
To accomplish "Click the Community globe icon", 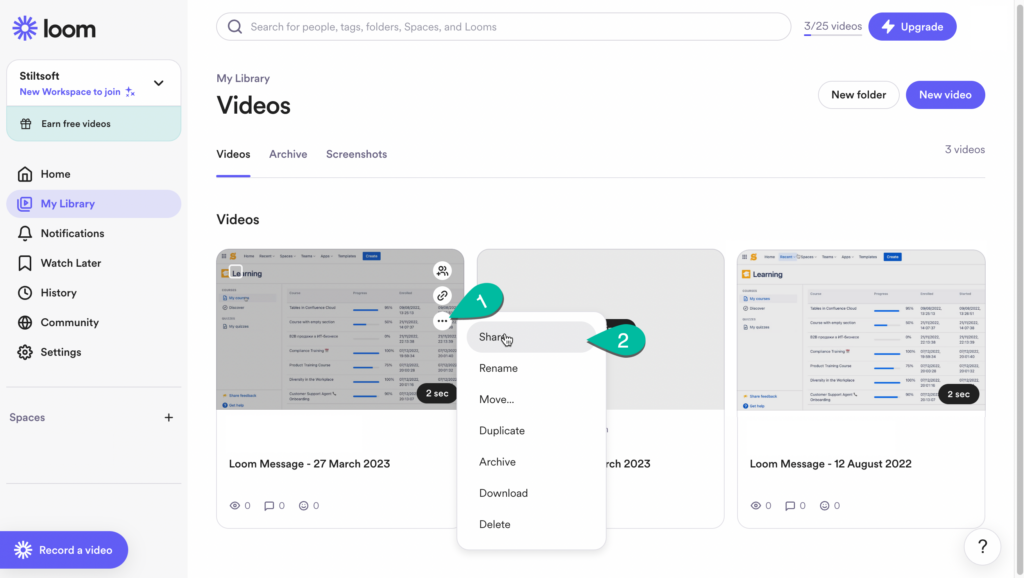I will tap(25, 323).
